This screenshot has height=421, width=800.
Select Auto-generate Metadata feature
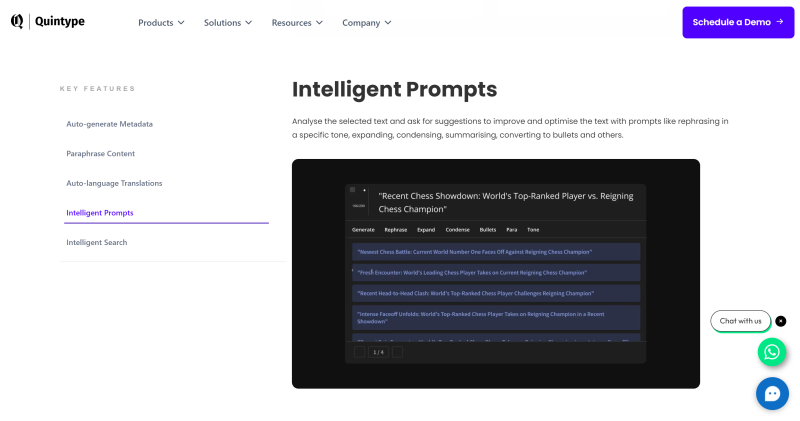(x=110, y=124)
